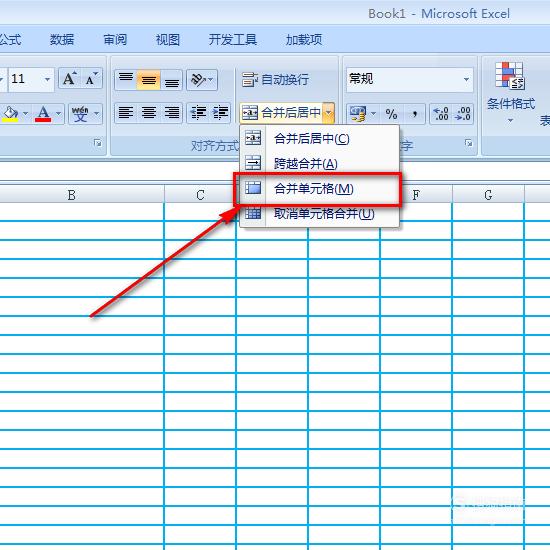Switch to the 开发工具 tab
550x550 pixels.
(x=233, y=40)
